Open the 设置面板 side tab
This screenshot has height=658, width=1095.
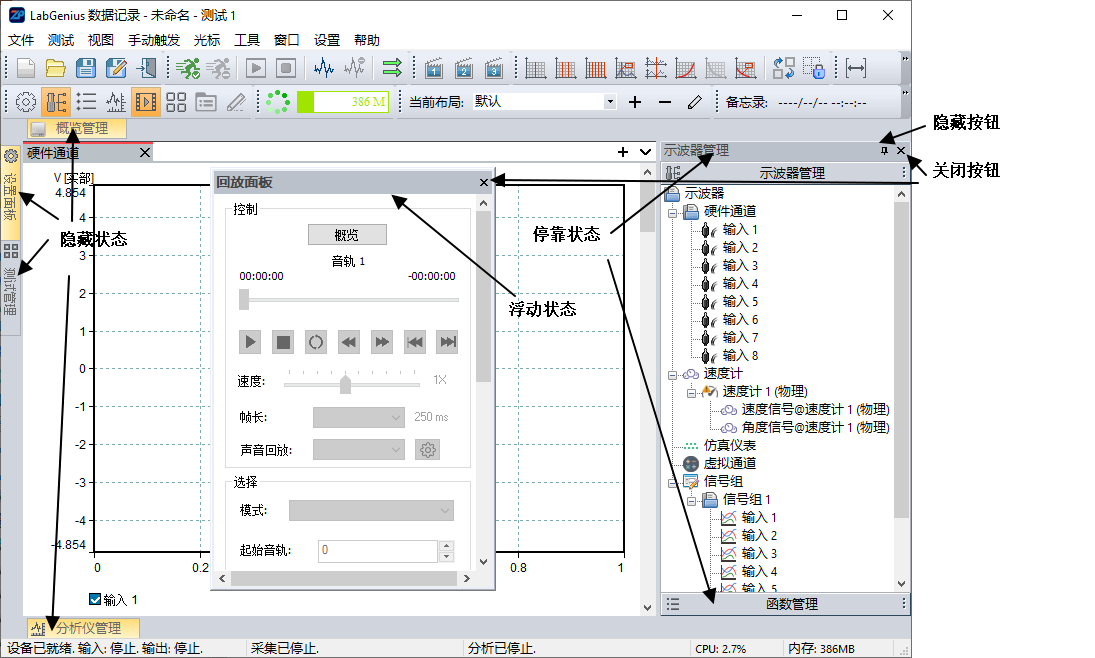click(10, 193)
